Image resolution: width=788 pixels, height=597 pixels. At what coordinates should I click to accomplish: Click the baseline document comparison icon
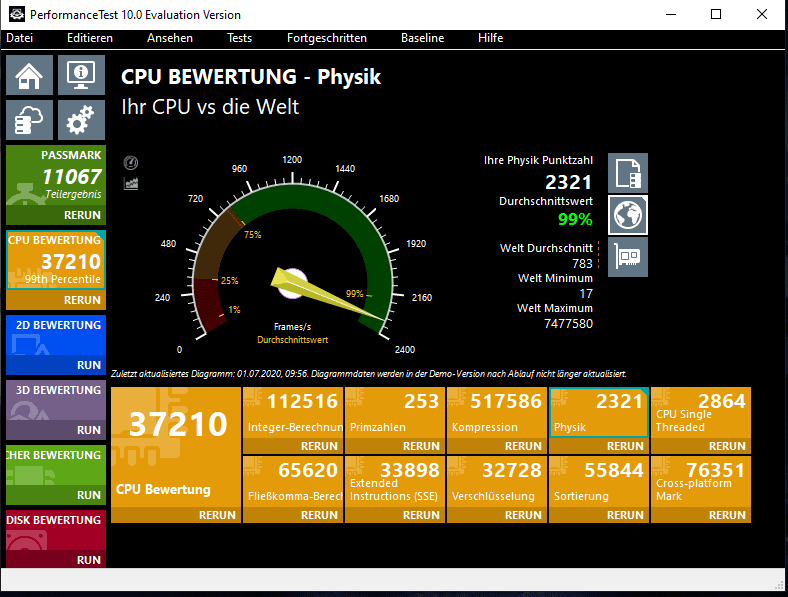tap(628, 173)
